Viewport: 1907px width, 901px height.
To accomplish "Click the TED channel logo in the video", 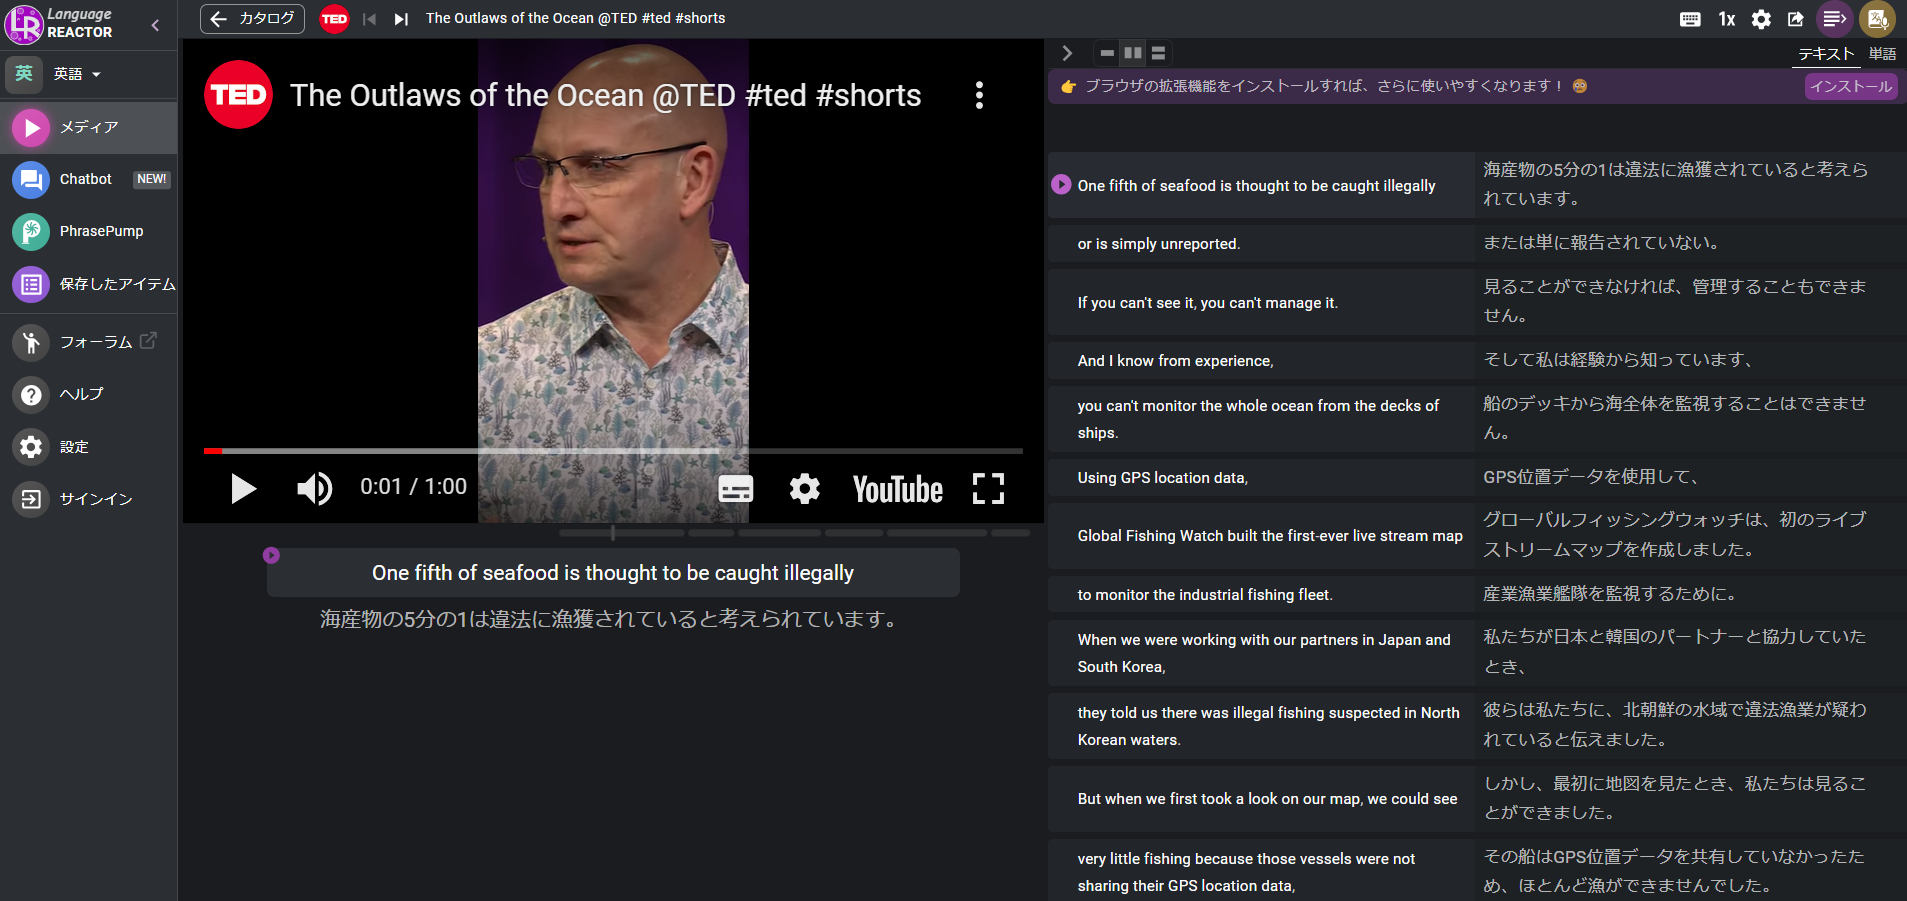I will click(x=238, y=95).
